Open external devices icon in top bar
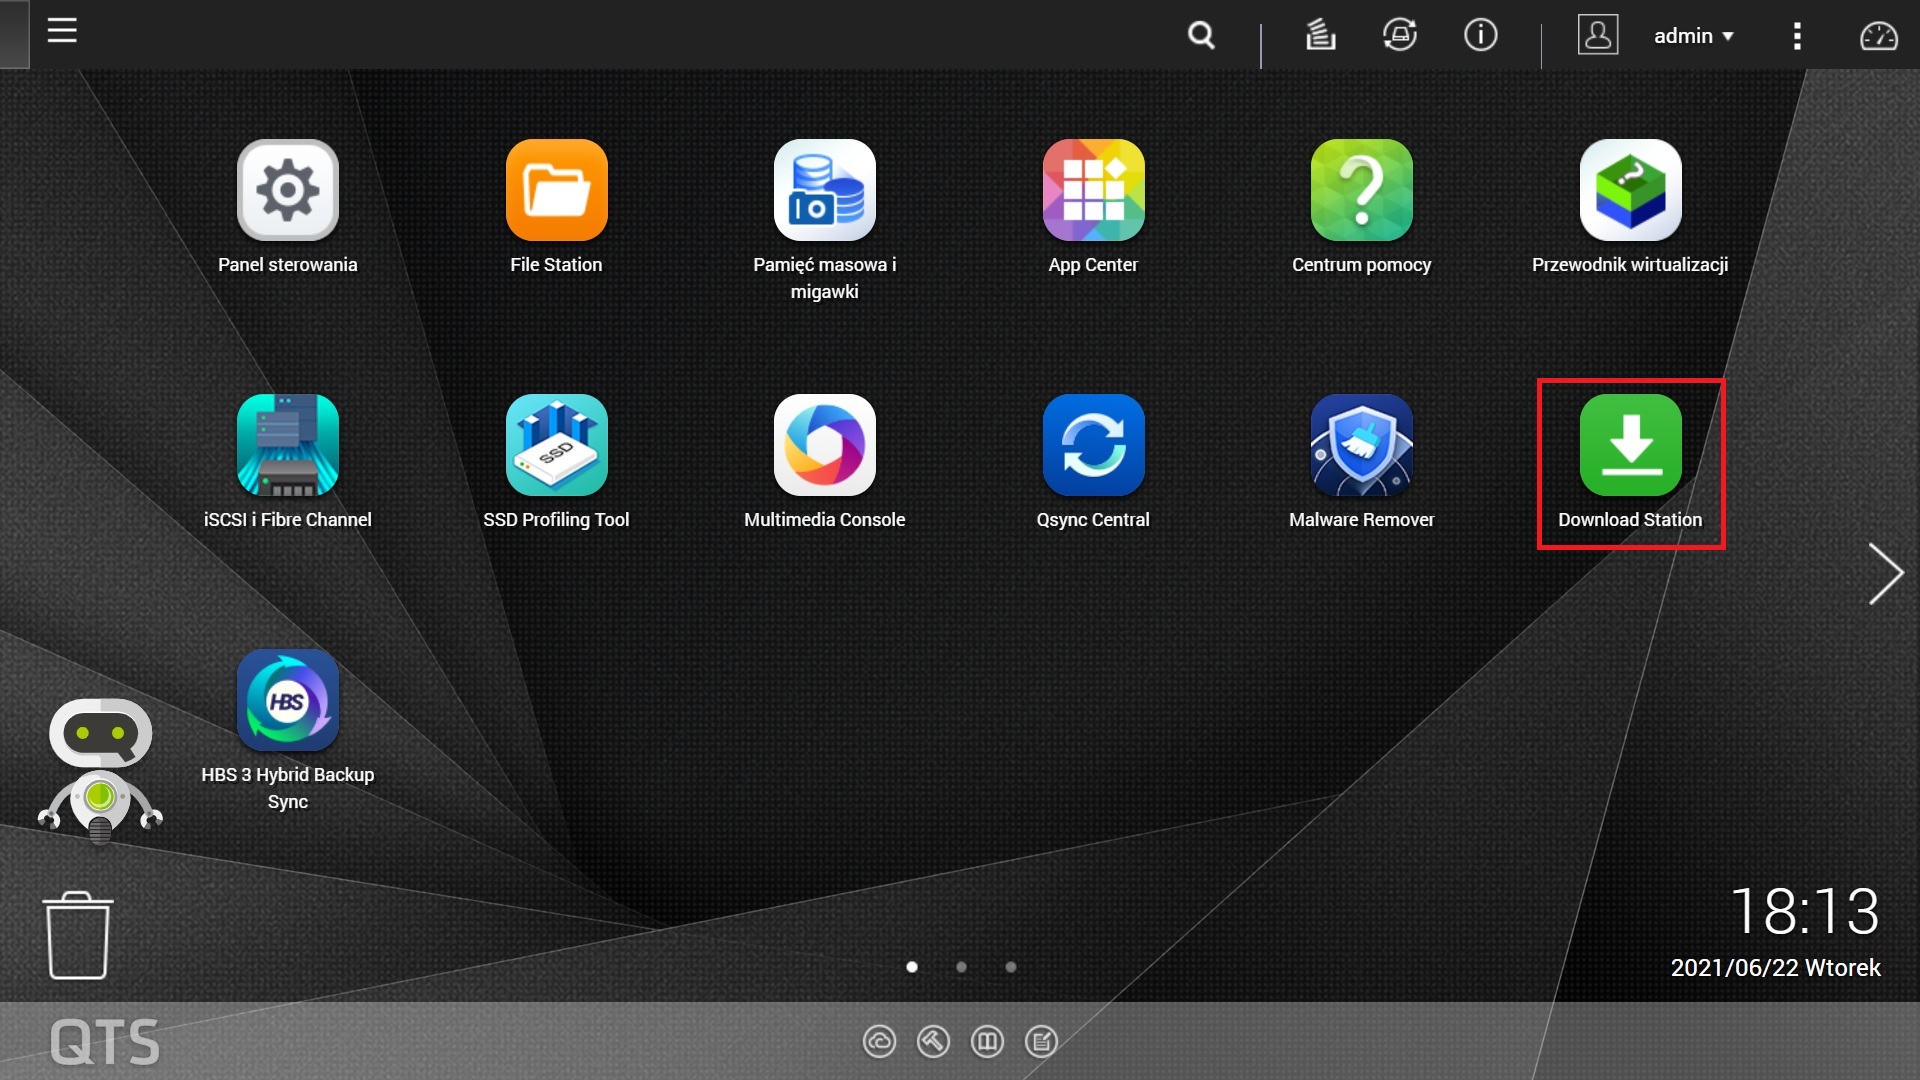 1400,35
